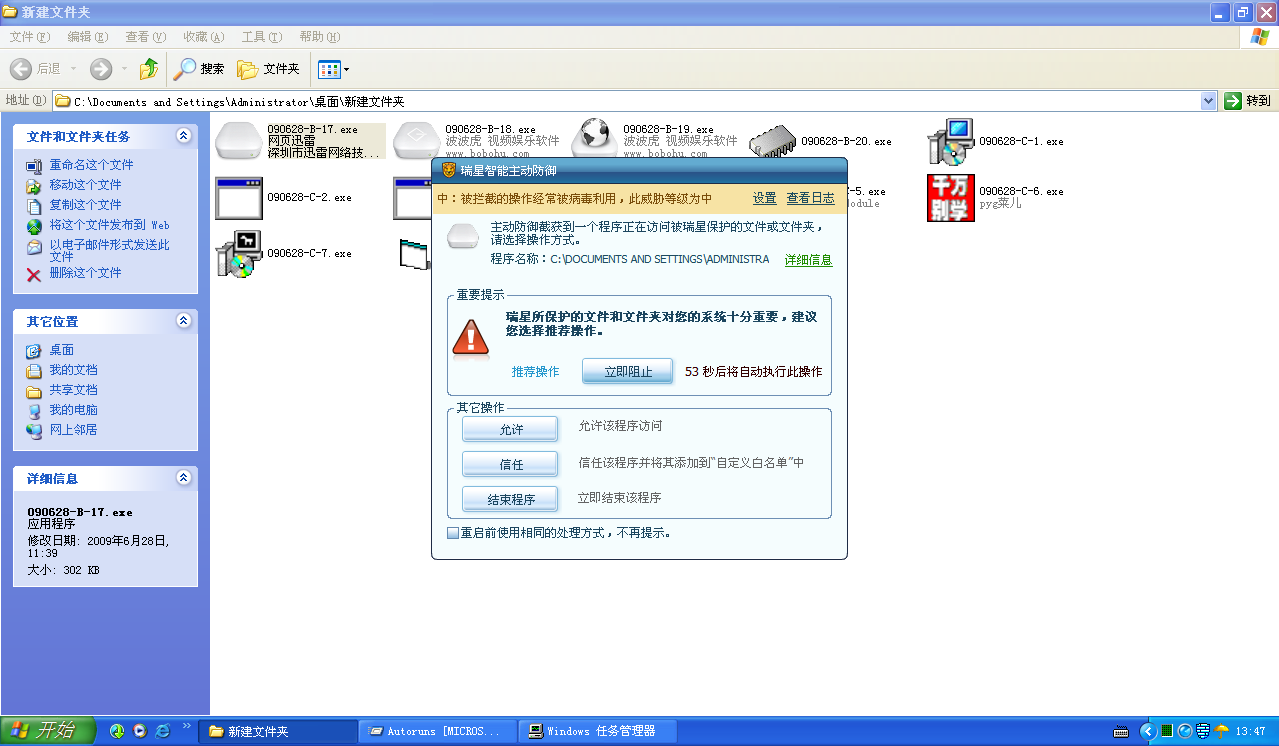Go to 网上邻居 in other places
Image resolution: width=1279 pixels, height=746 pixels.
(73, 430)
